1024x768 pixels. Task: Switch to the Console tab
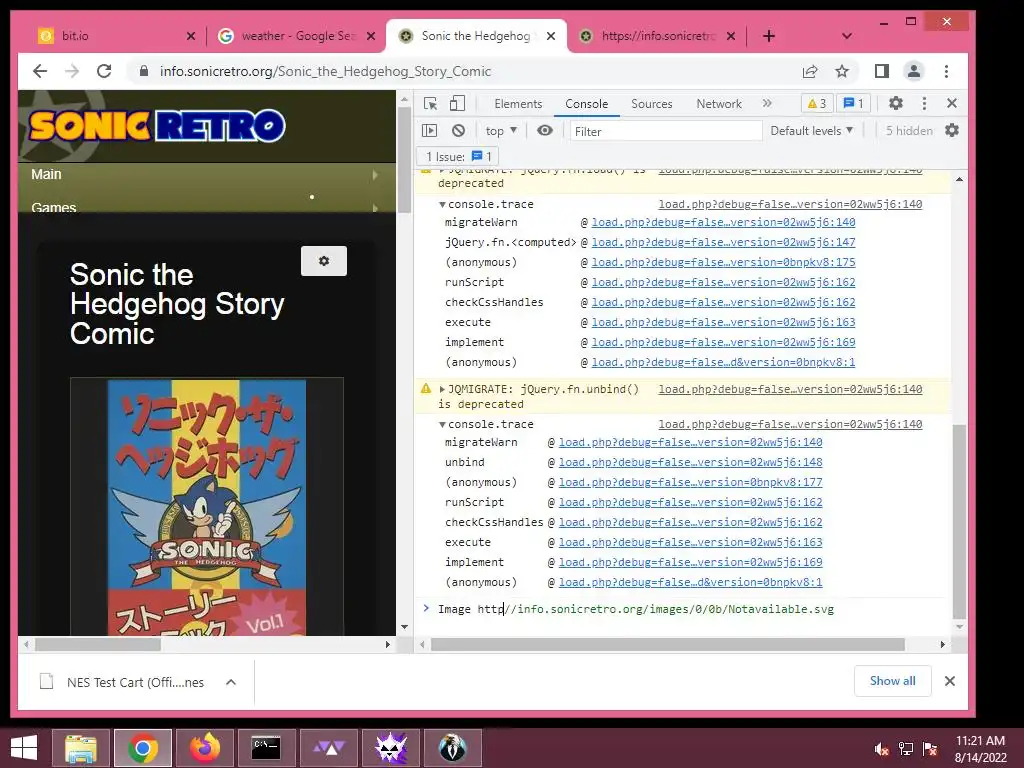click(586, 104)
